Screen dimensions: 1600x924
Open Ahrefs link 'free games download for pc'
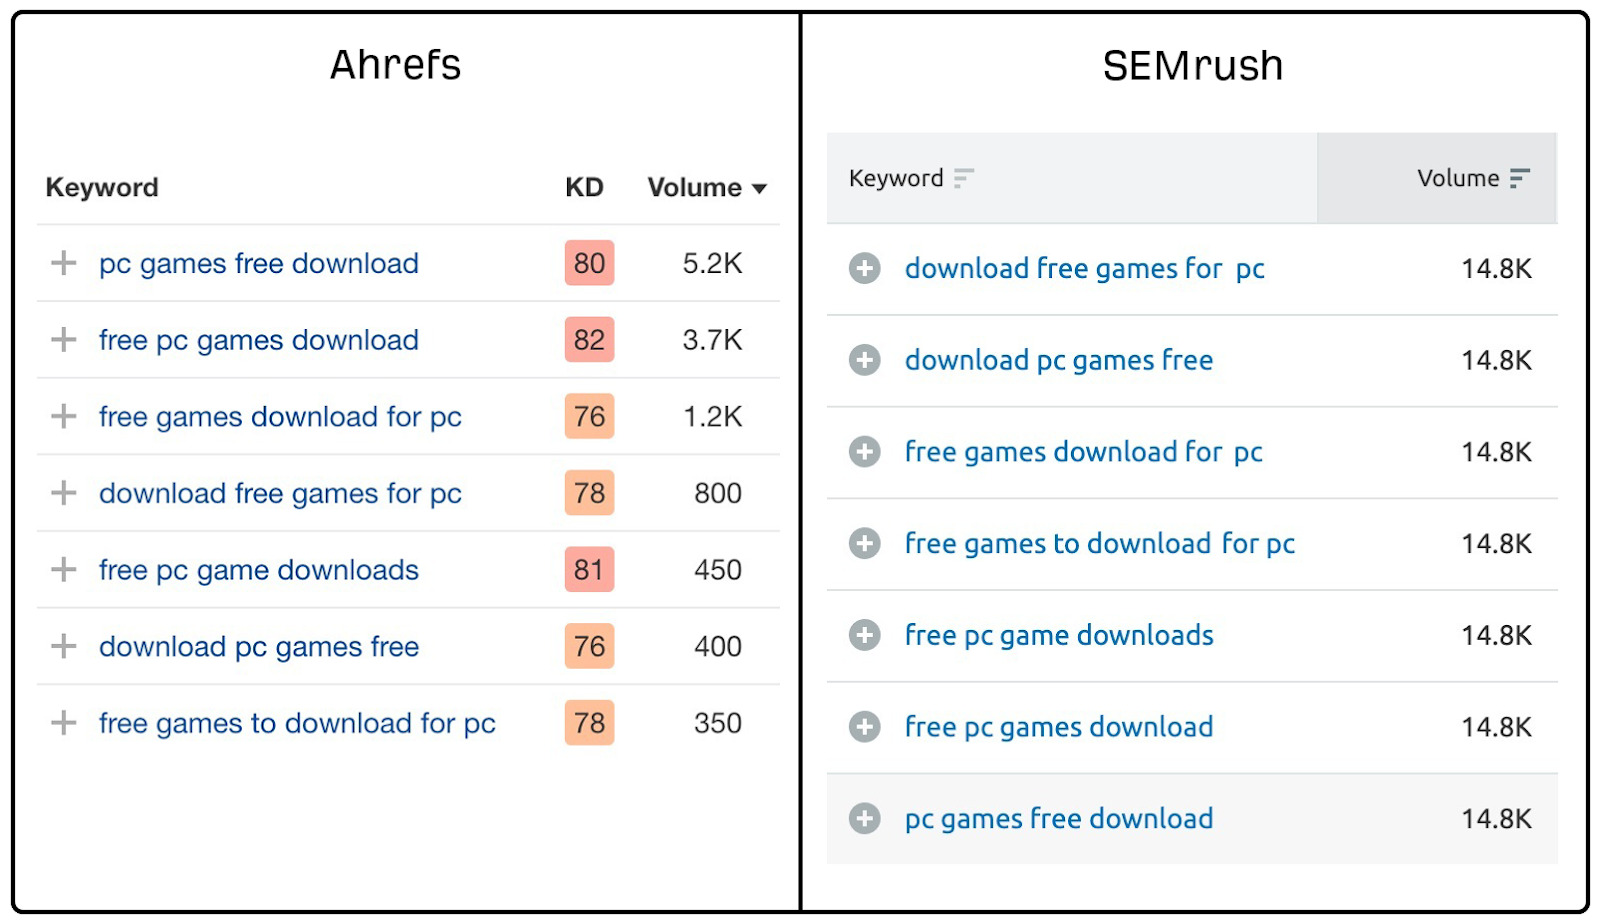coord(280,417)
